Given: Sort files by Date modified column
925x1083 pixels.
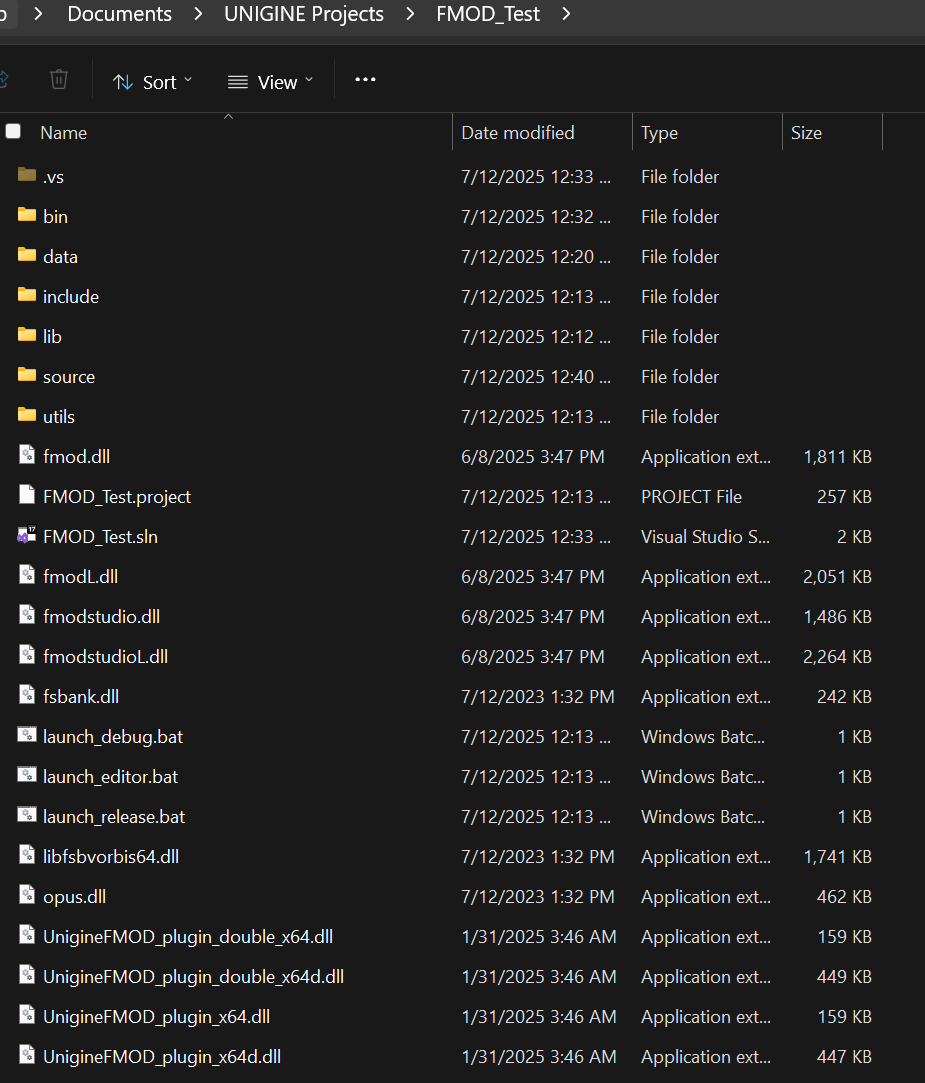Looking at the screenshot, I should 518,132.
